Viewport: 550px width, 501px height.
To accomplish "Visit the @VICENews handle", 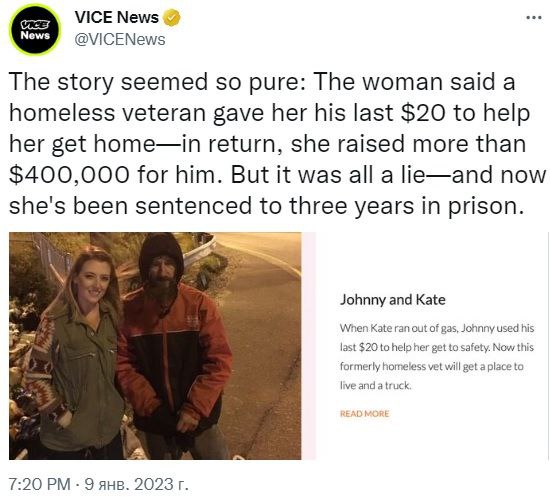I will tap(120, 40).
